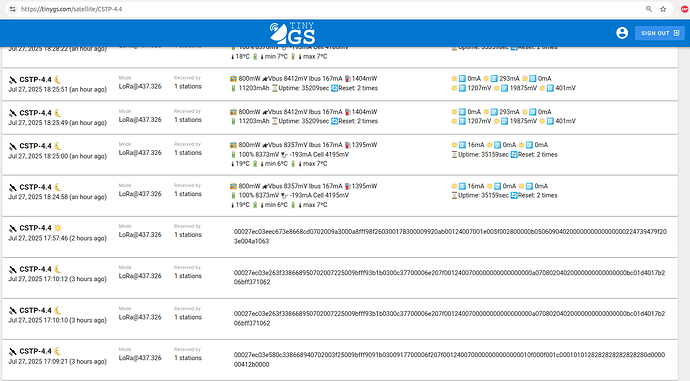Click the moon icon on the 17:10:10 packet

pyautogui.click(x=58, y=310)
